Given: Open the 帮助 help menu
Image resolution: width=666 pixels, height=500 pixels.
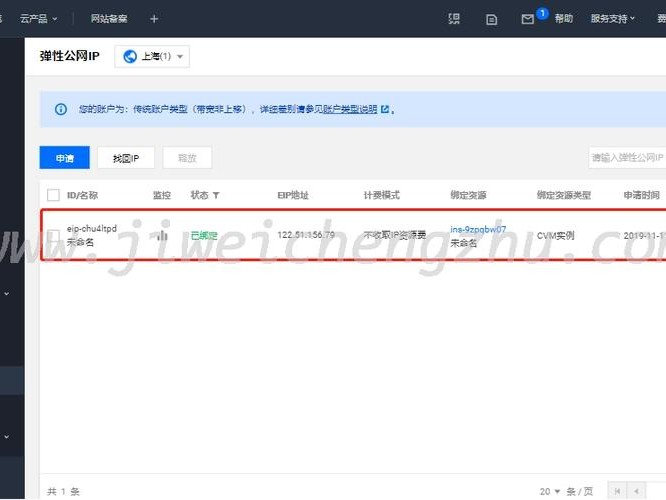Looking at the screenshot, I should coord(564,18).
